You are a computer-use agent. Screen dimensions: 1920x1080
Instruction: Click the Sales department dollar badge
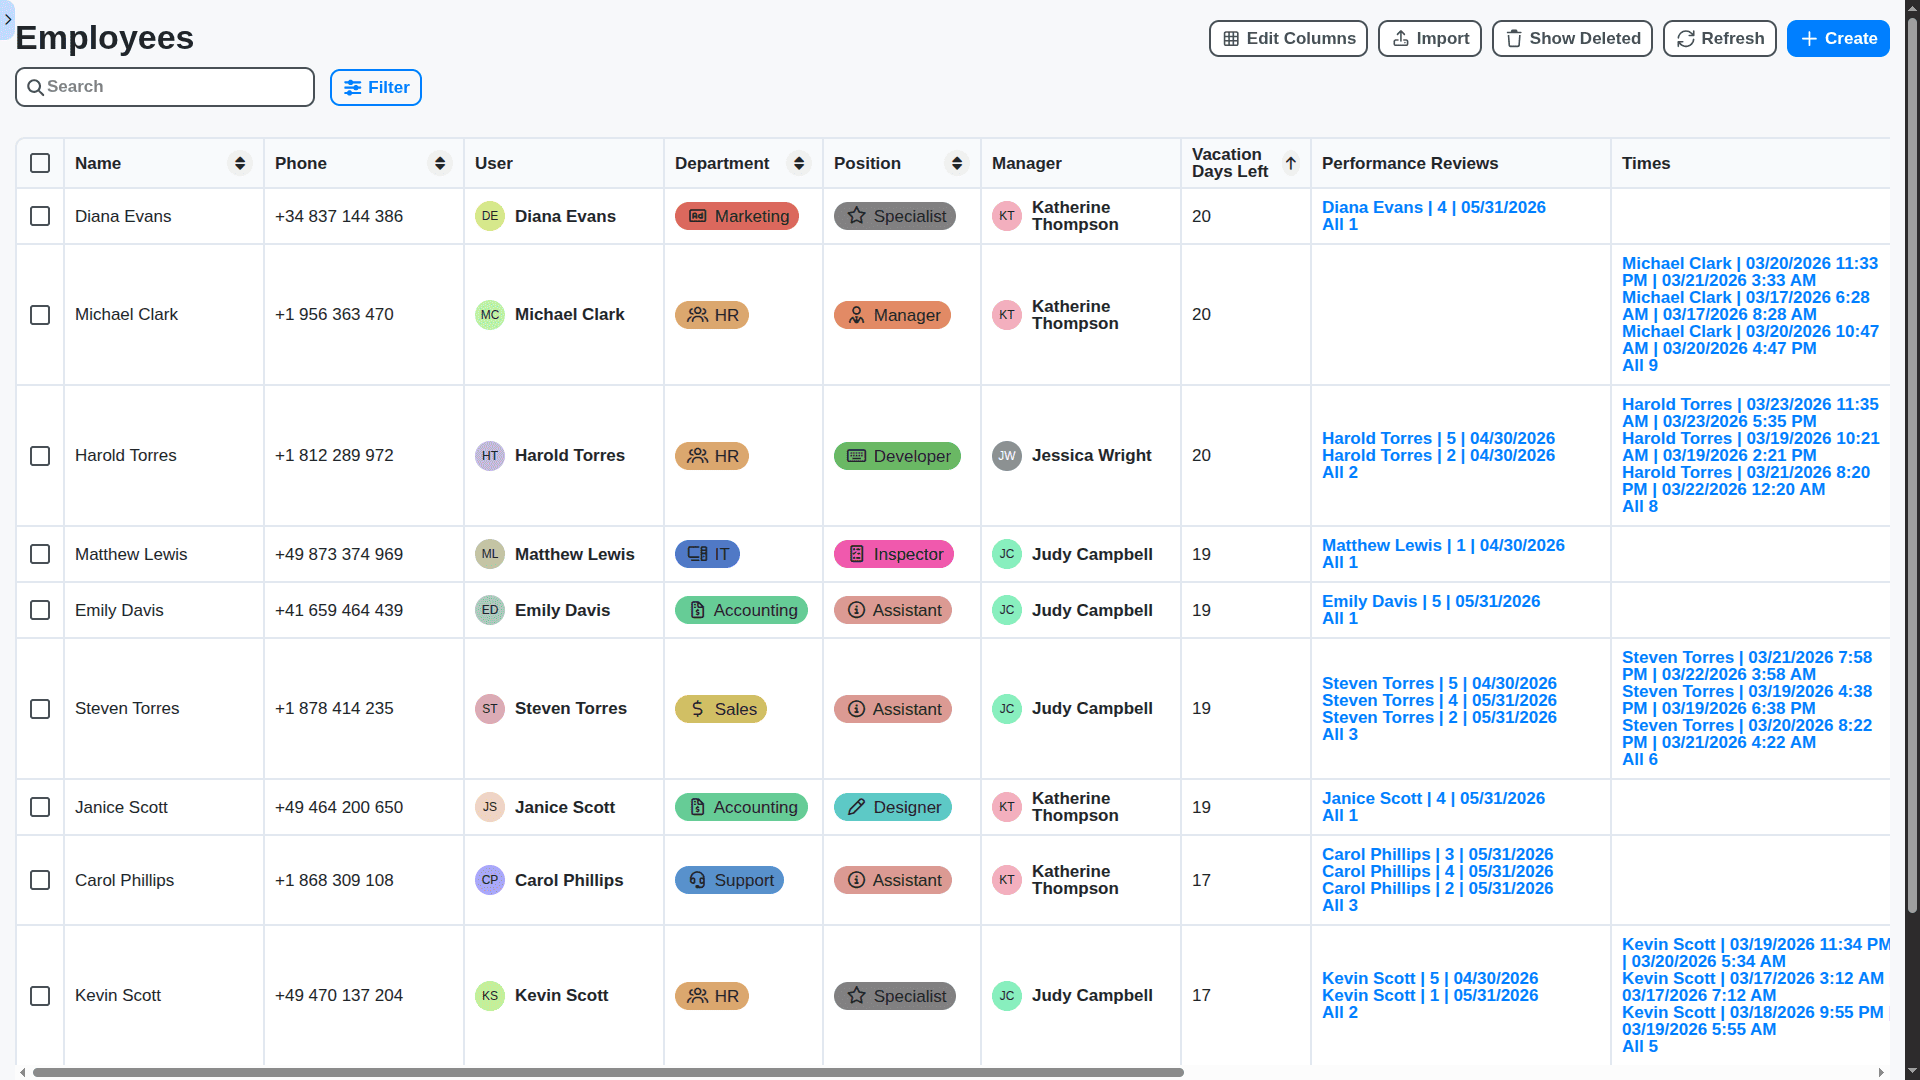coord(720,709)
